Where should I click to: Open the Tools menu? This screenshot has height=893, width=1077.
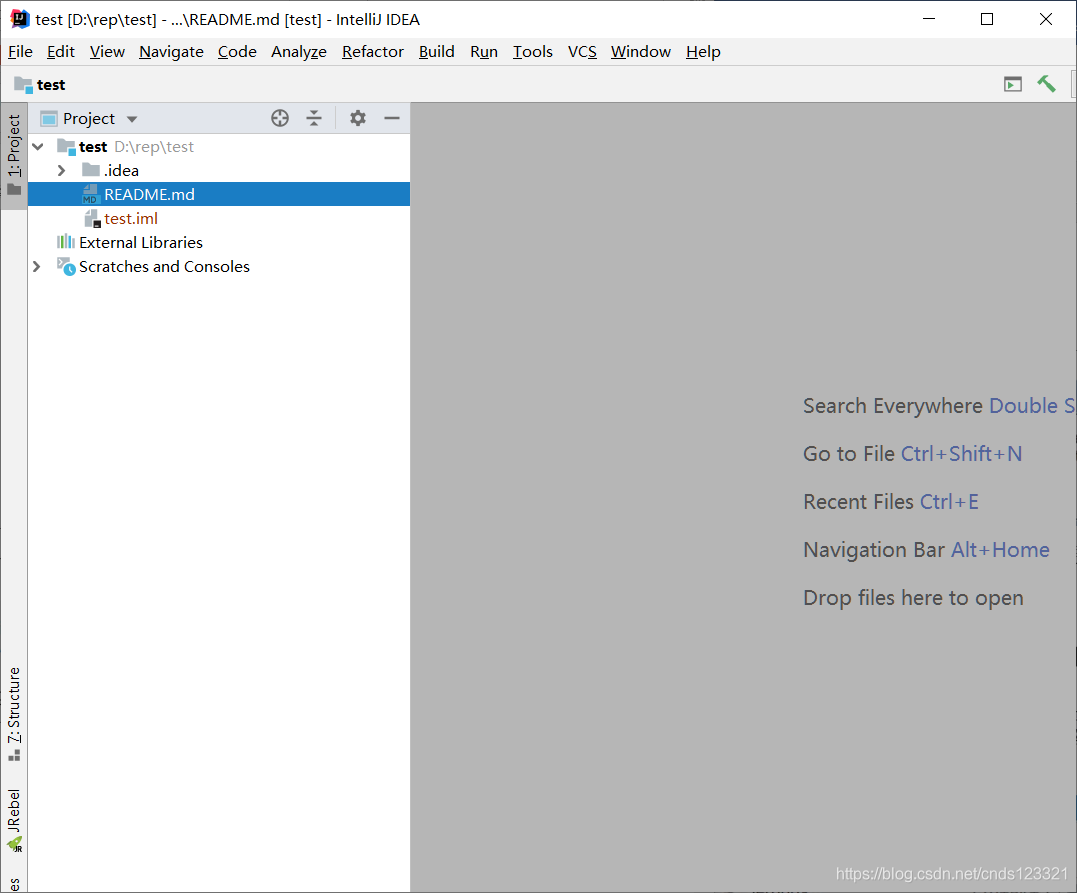point(532,52)
